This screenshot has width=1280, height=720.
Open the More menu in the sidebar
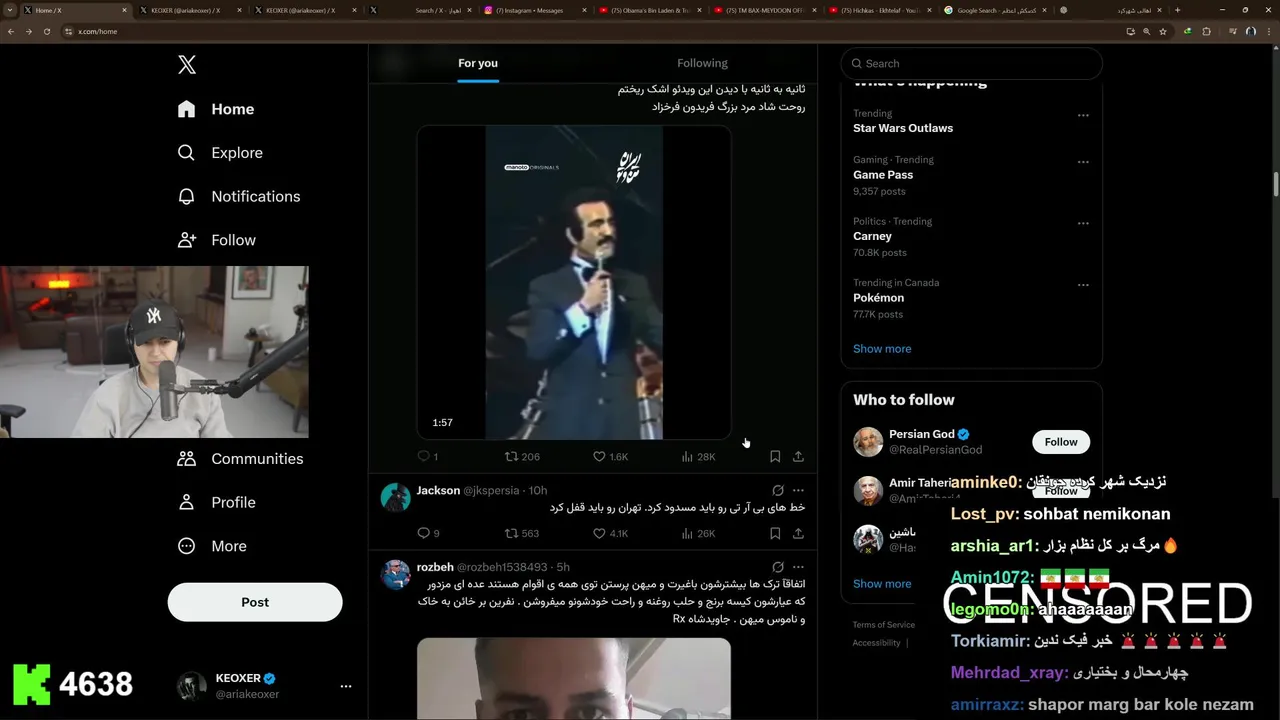(x=212, y=546)
